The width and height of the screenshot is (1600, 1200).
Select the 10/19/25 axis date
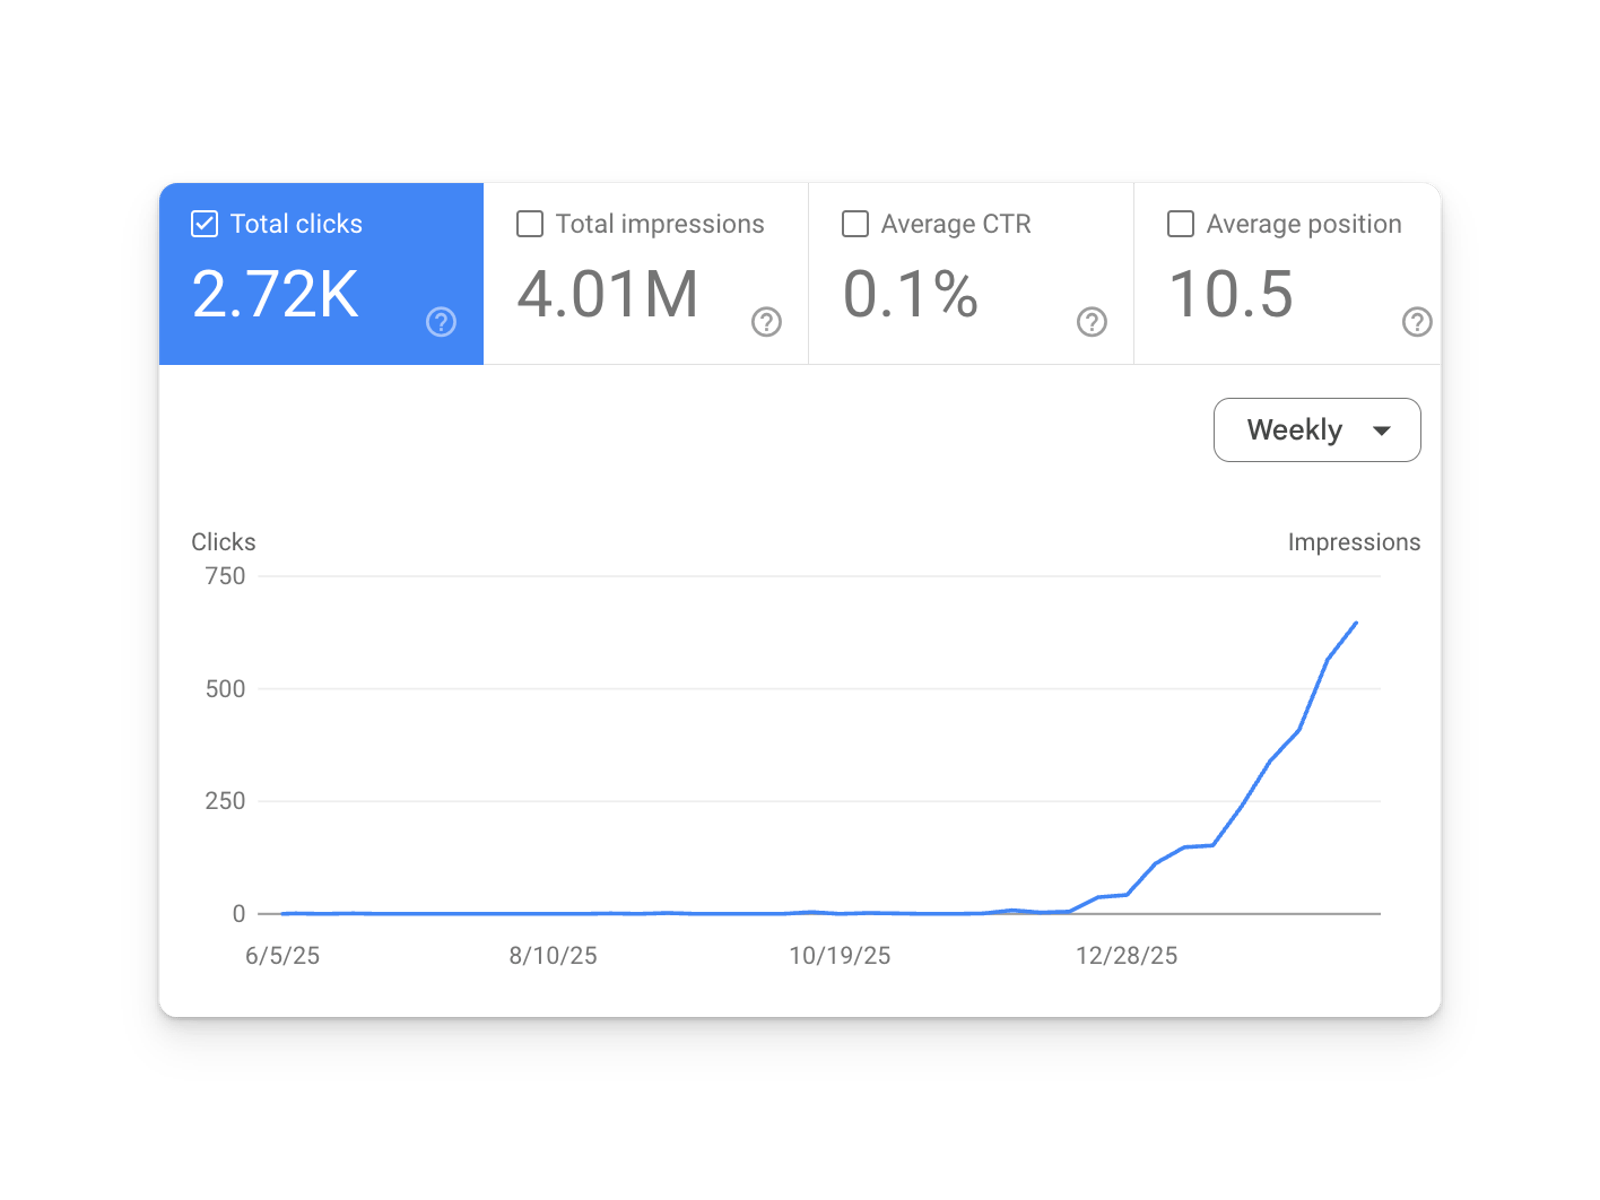click(839, 956)
